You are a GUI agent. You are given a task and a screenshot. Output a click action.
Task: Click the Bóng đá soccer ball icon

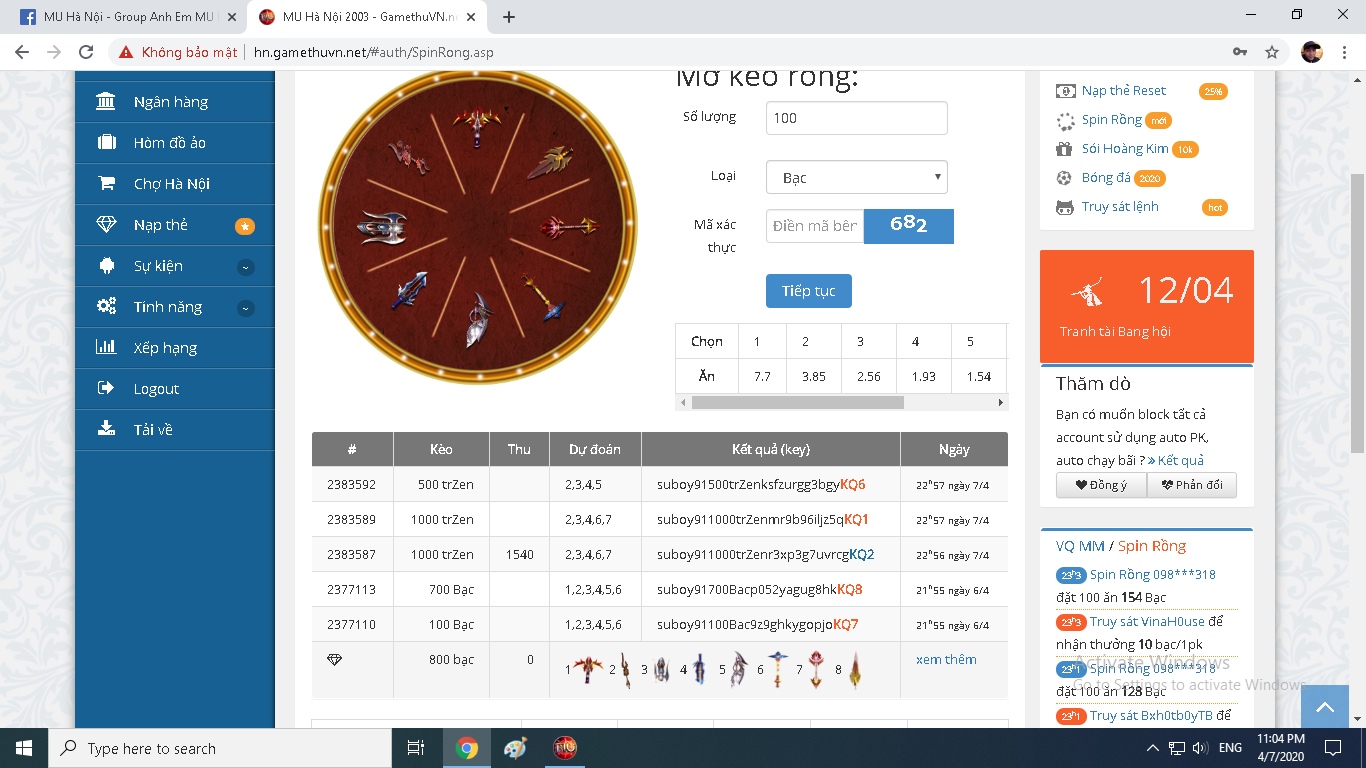tap(1064, 178)
